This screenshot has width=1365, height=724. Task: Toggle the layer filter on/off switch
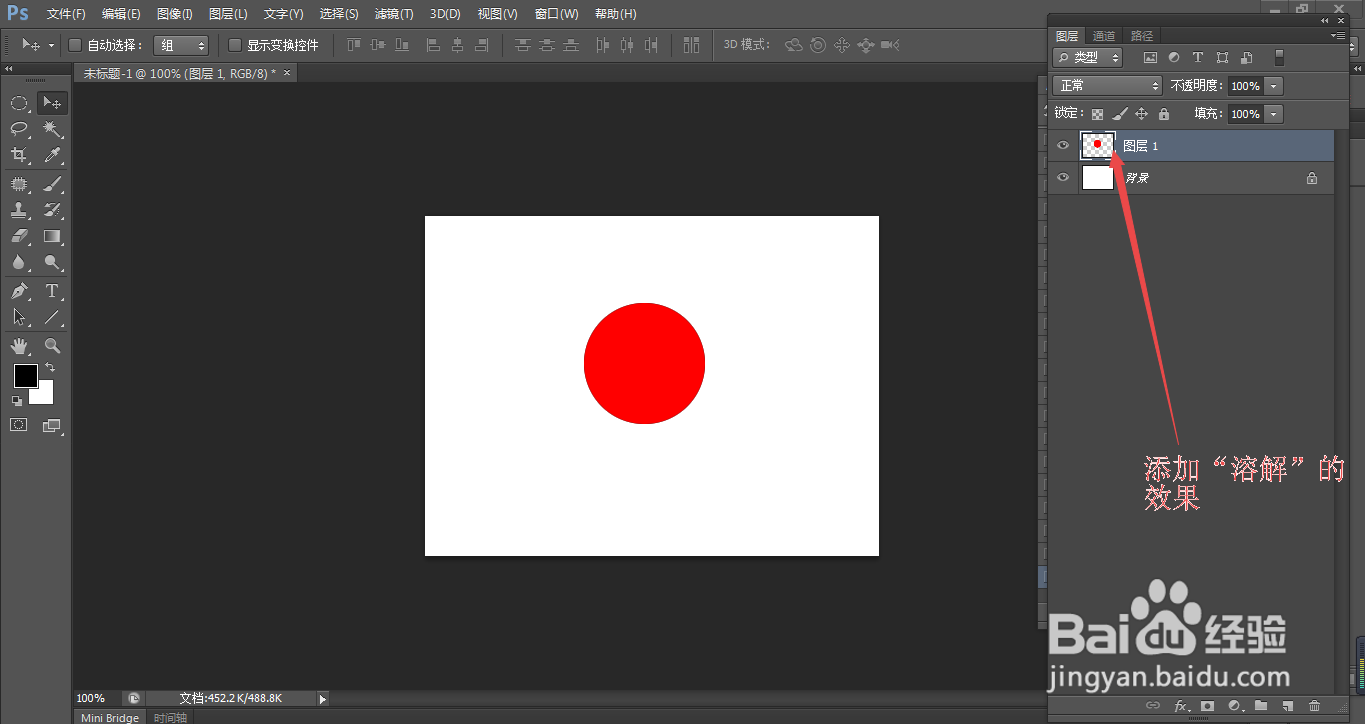pyautogui.click(x=1277, y=58)
